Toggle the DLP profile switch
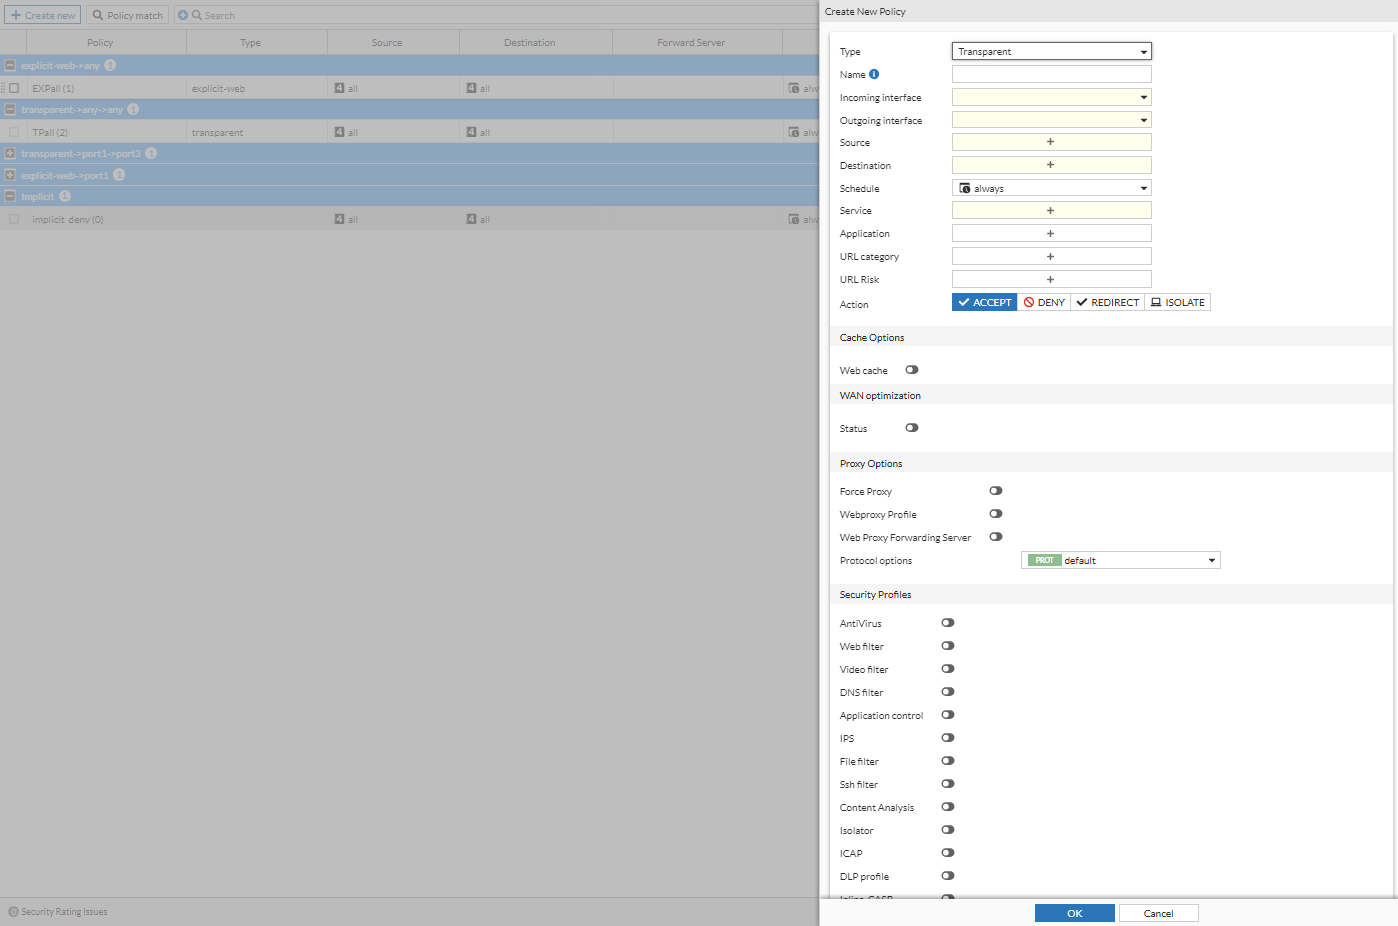The height and width of the screenshot is (926, 1398). pyautogui.click(x=948, y=876)
